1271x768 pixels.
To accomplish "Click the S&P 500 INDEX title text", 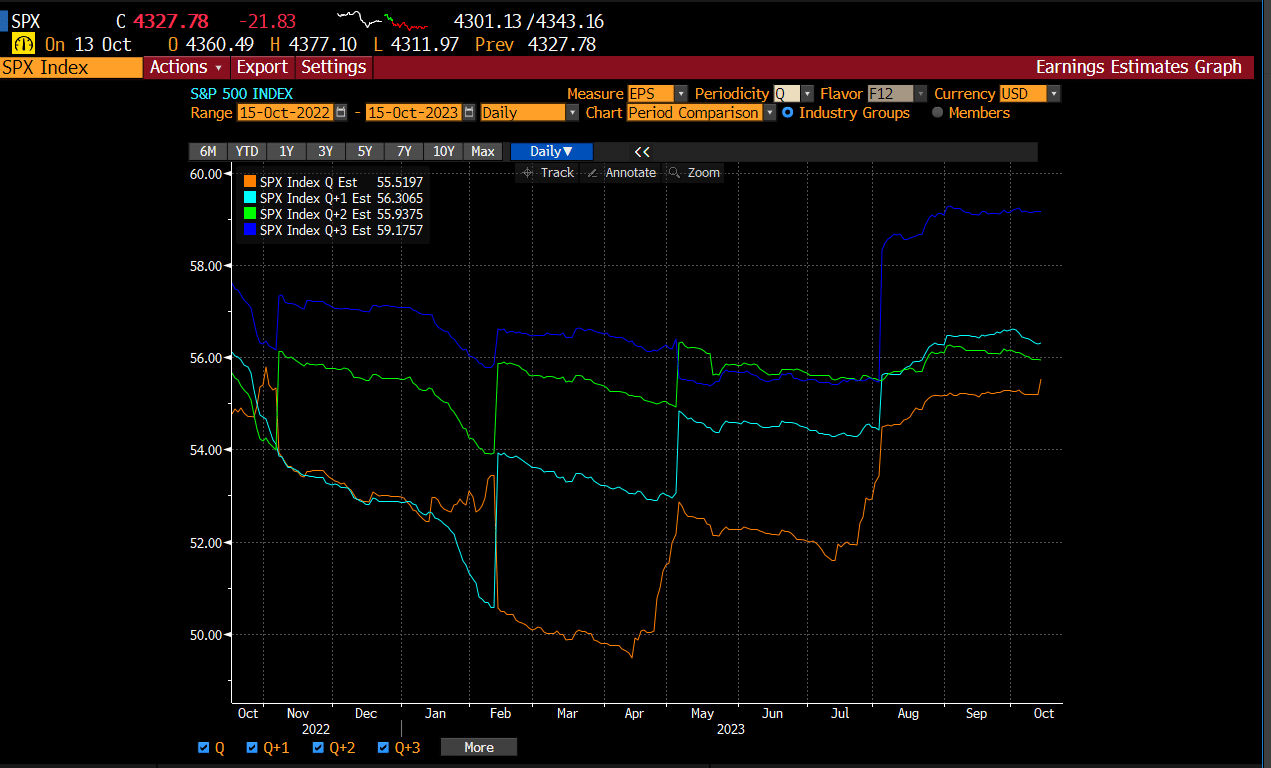I will pyautogui.click(x=242, y=93).
